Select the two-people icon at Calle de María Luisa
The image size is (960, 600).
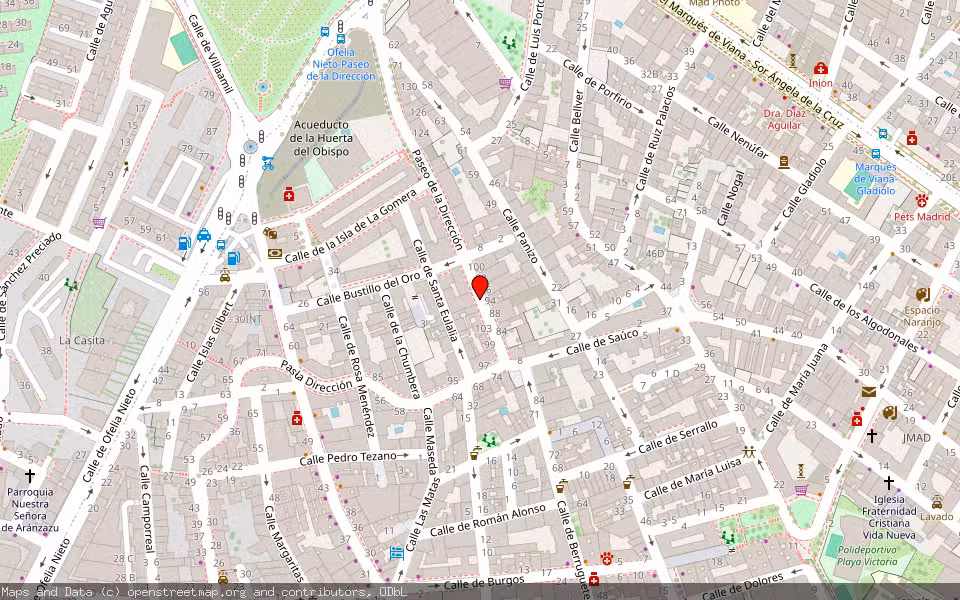coord(748,452)
